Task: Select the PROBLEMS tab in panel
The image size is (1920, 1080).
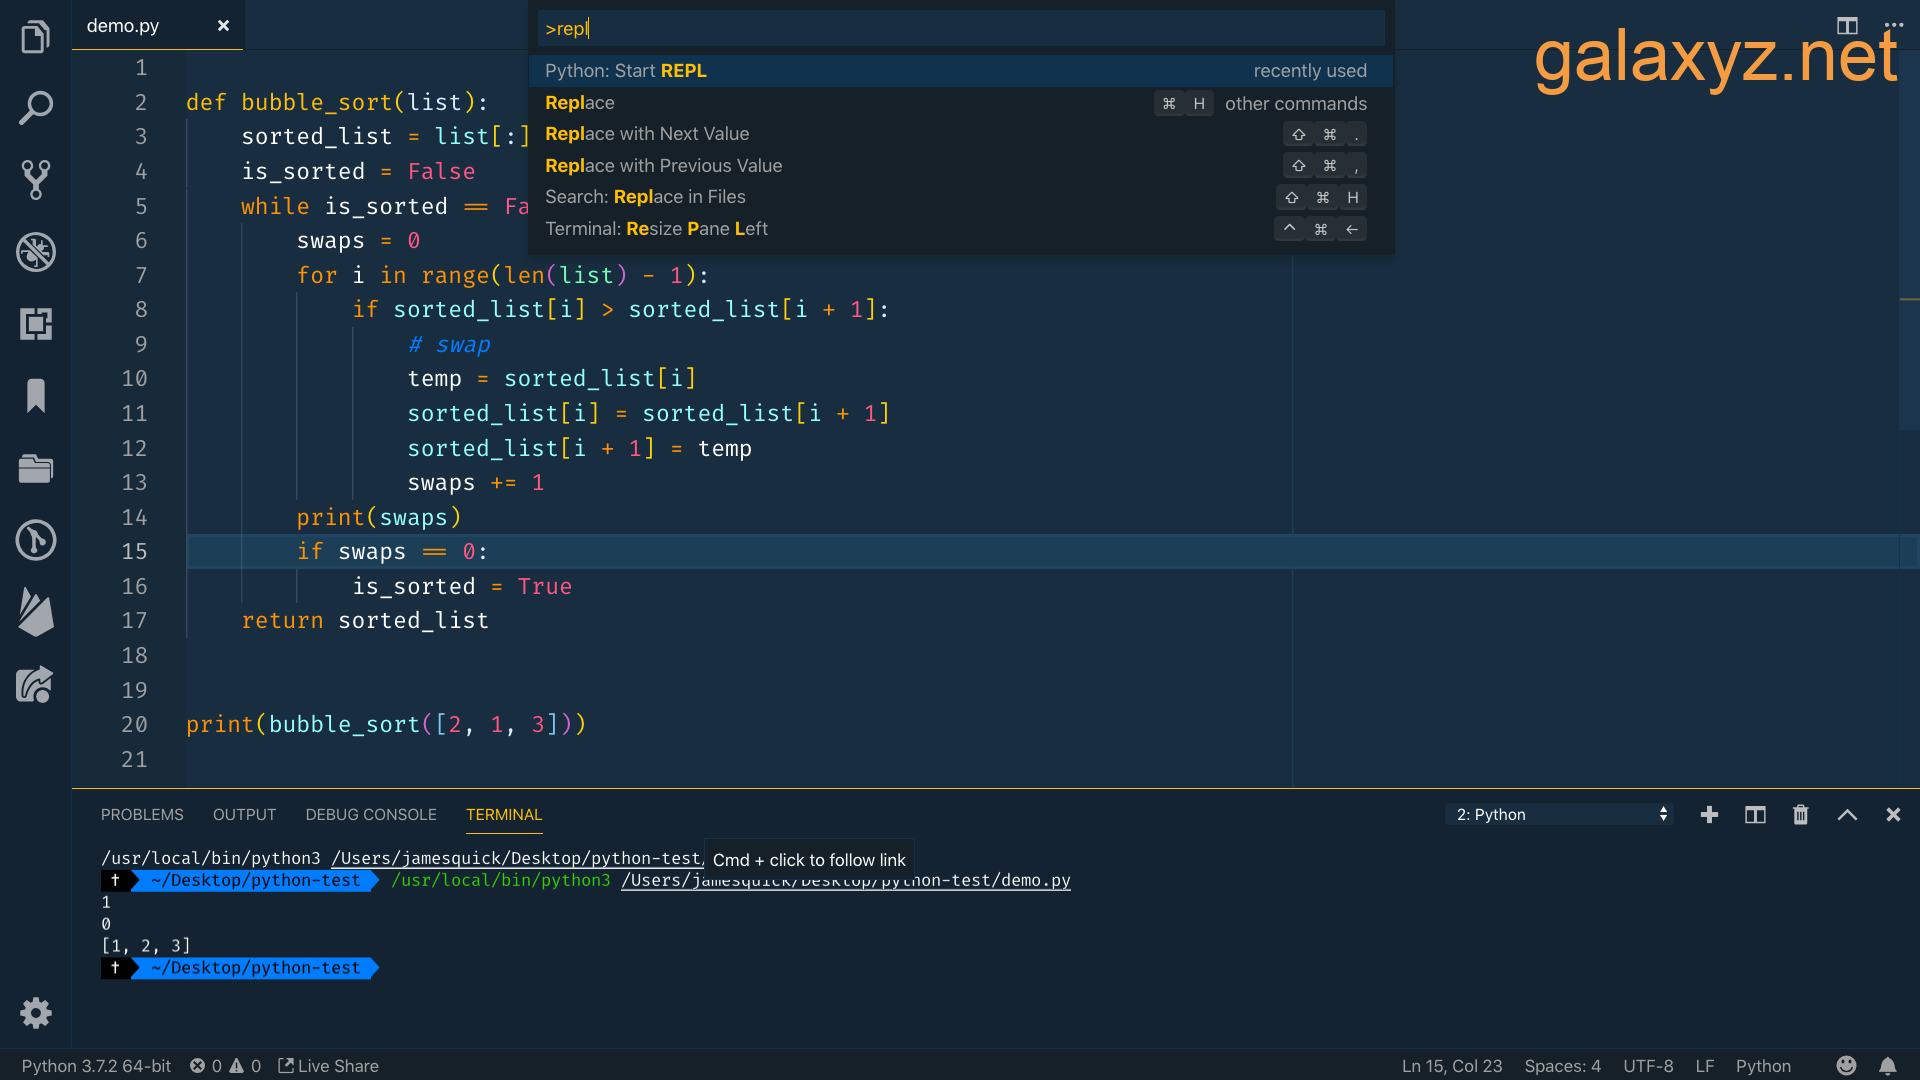Action: 142,814
